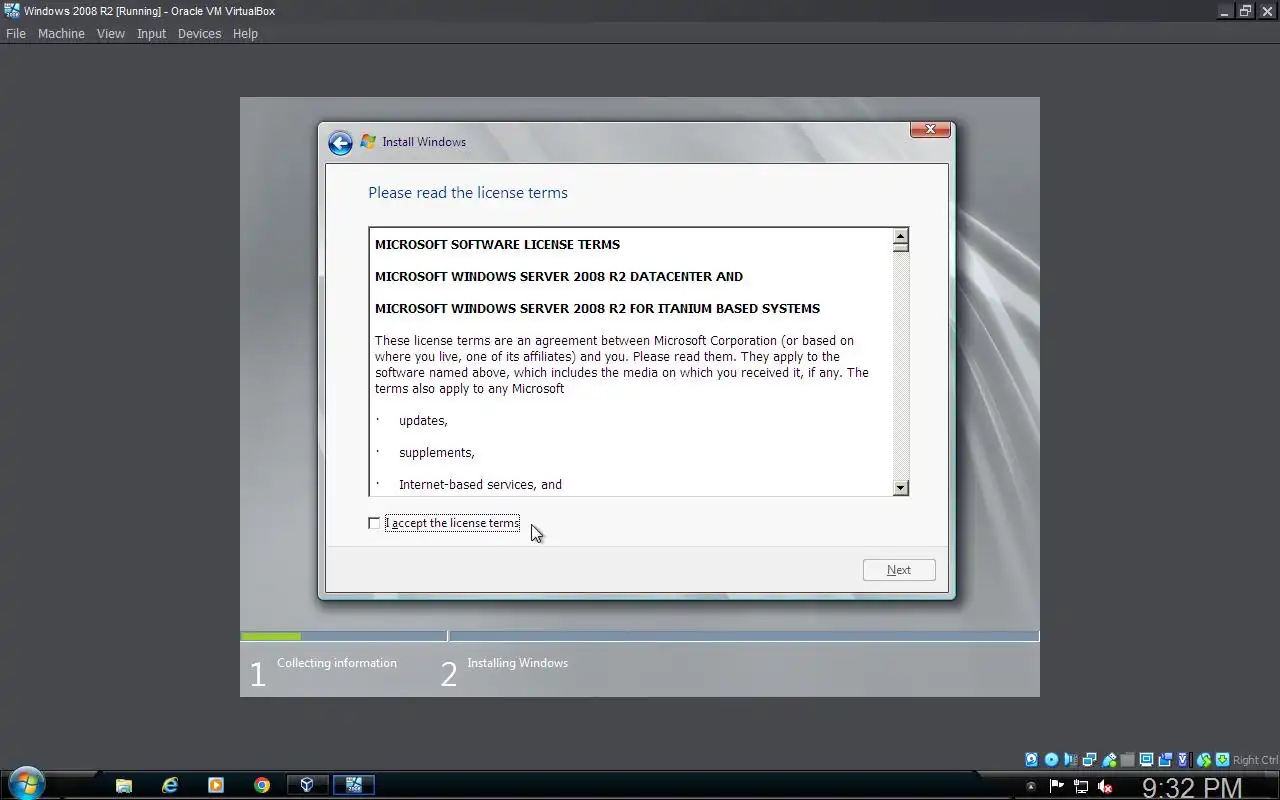Click VirtualBox shared folders indicator

(1128, 760)
